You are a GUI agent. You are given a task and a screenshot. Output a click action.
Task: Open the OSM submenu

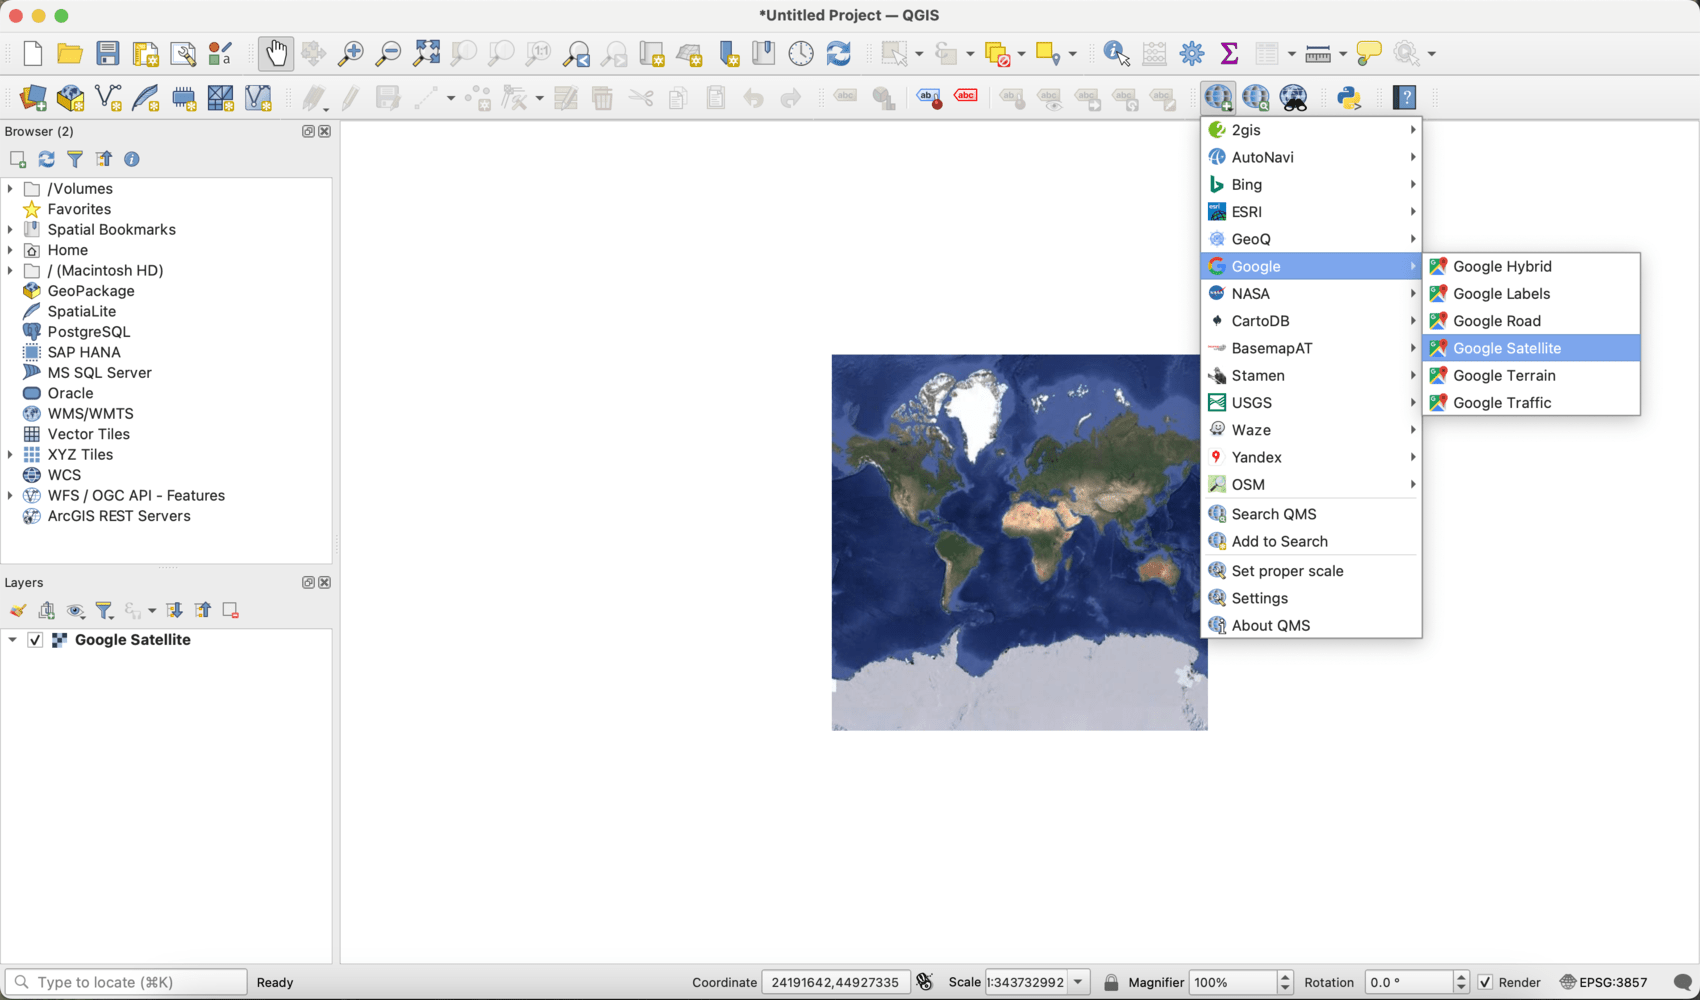point(1311,485)
